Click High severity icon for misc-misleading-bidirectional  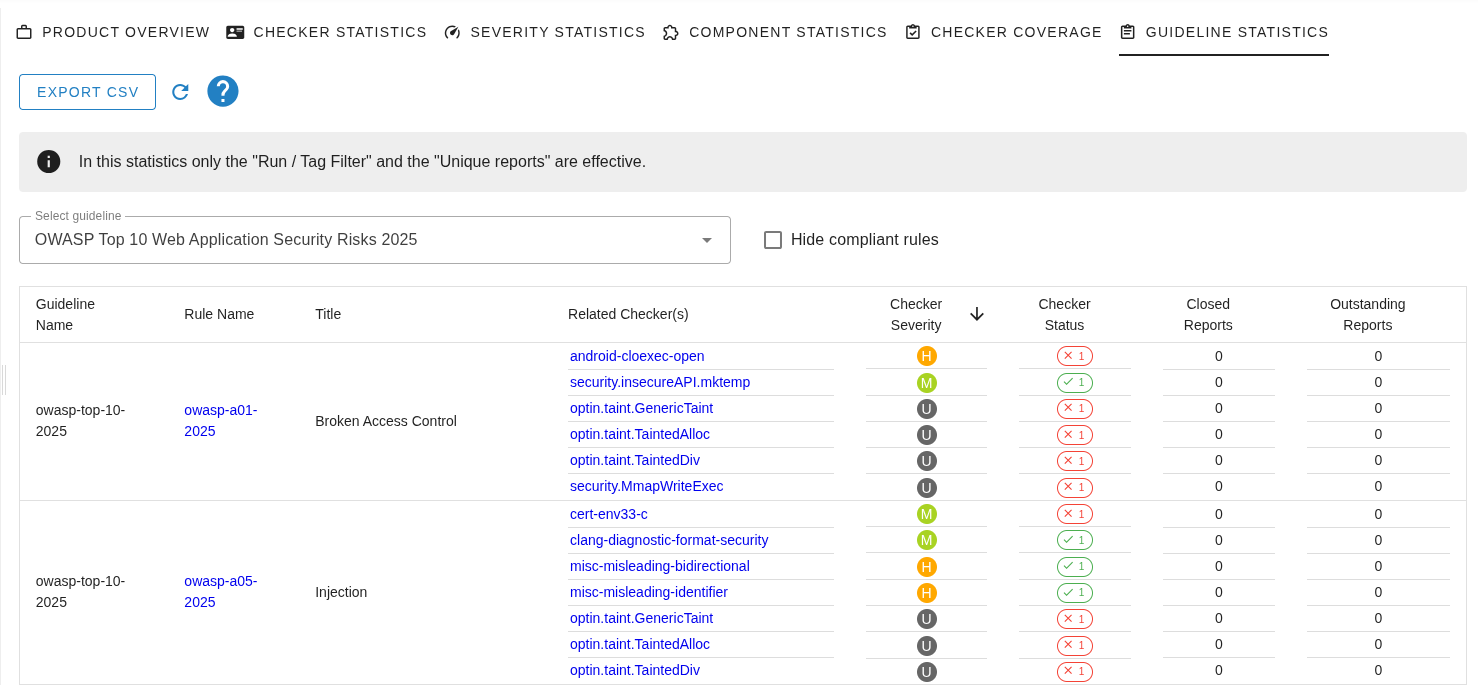[x=927, y=566]
